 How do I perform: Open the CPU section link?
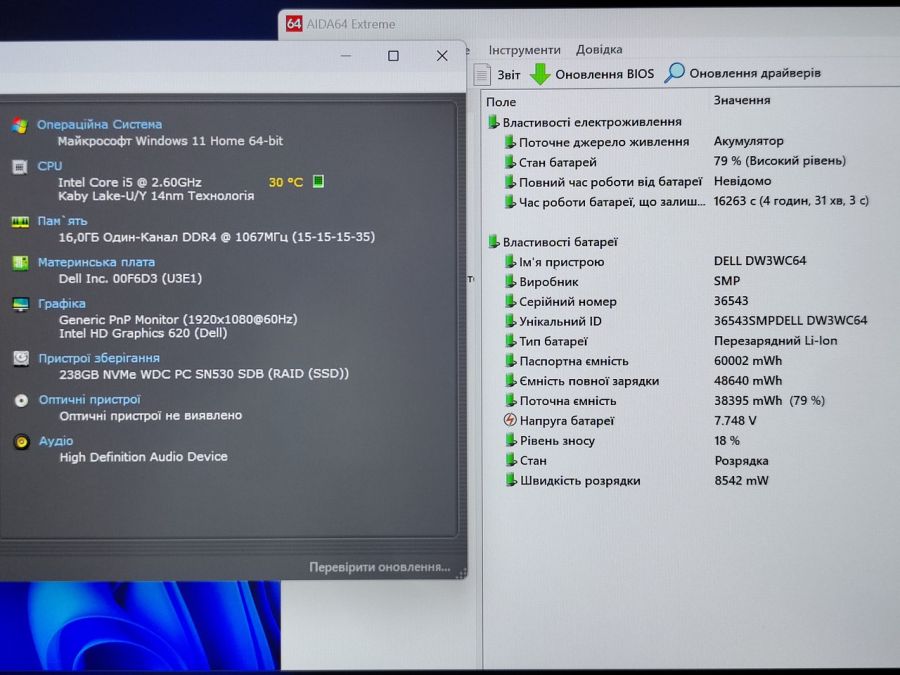coord(49,166)
